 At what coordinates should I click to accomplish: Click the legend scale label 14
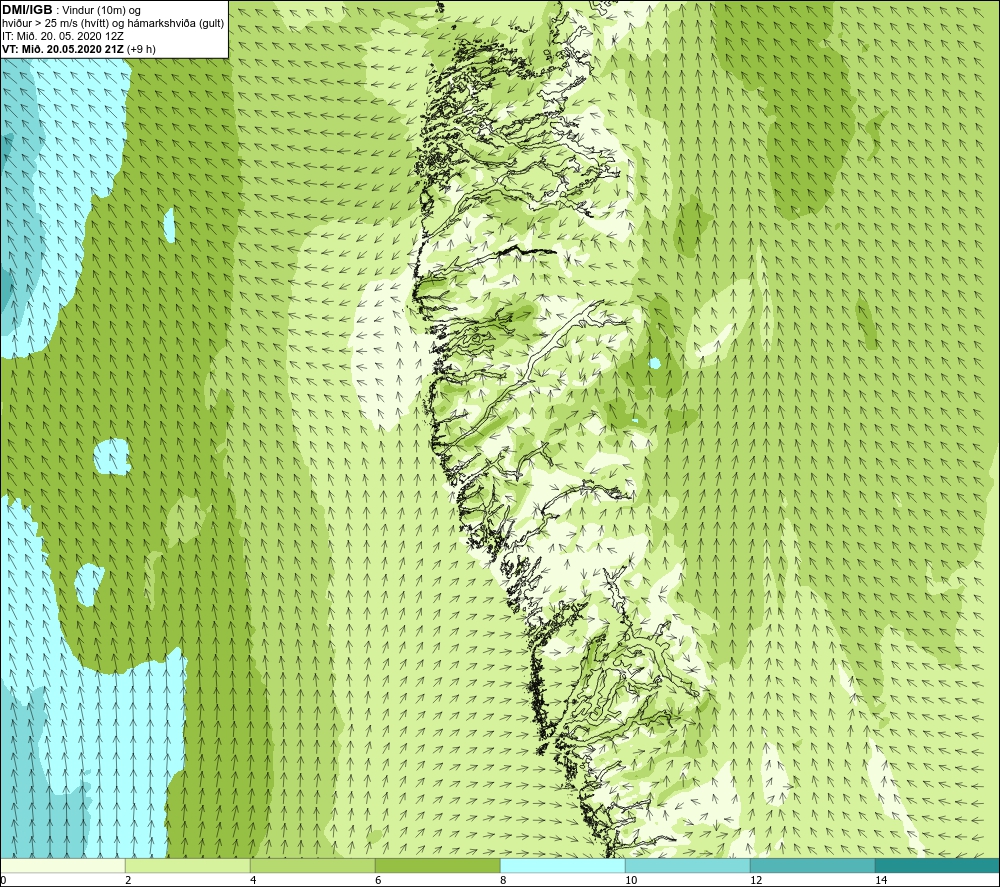click(x=881, y=881)
